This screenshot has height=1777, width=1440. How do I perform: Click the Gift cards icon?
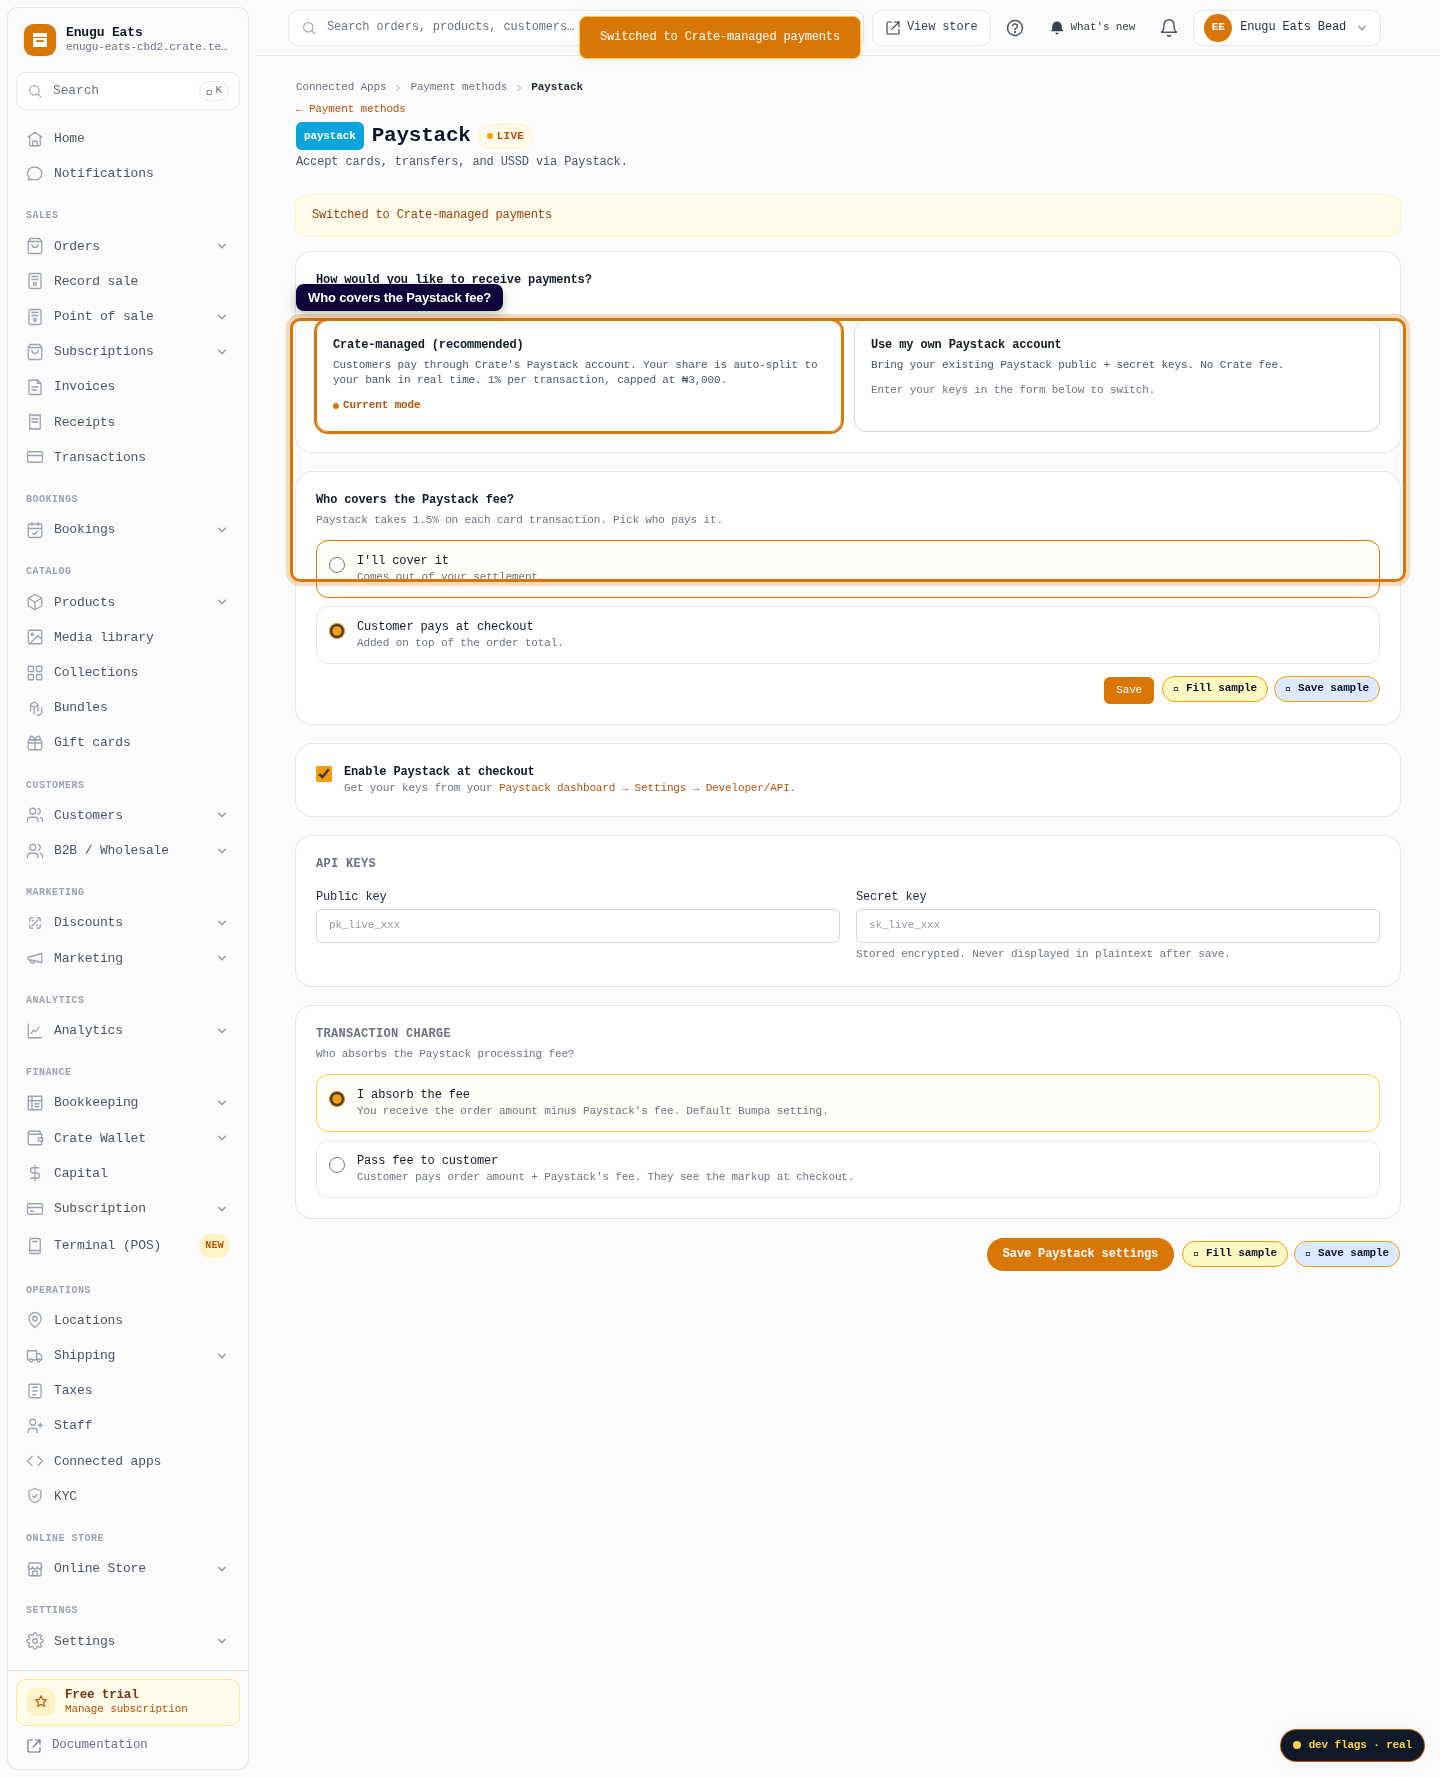point(35,742)
